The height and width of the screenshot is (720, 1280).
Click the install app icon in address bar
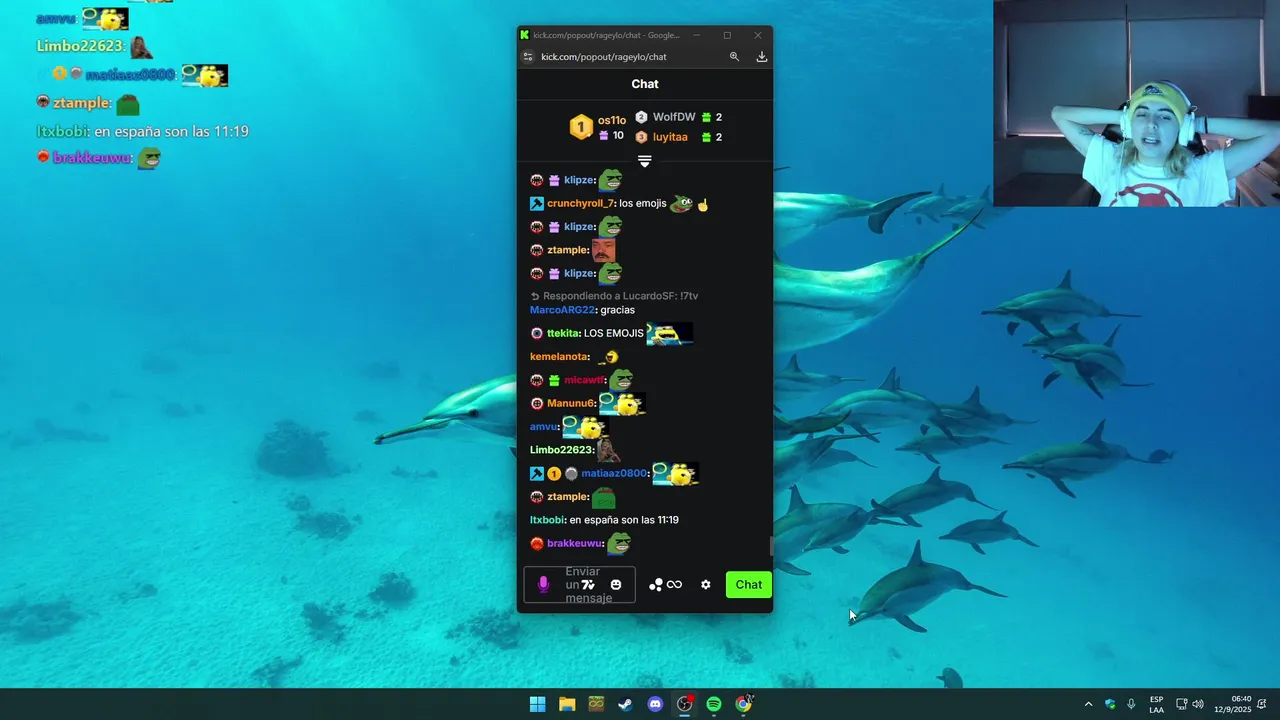click(x=762, y=57)
